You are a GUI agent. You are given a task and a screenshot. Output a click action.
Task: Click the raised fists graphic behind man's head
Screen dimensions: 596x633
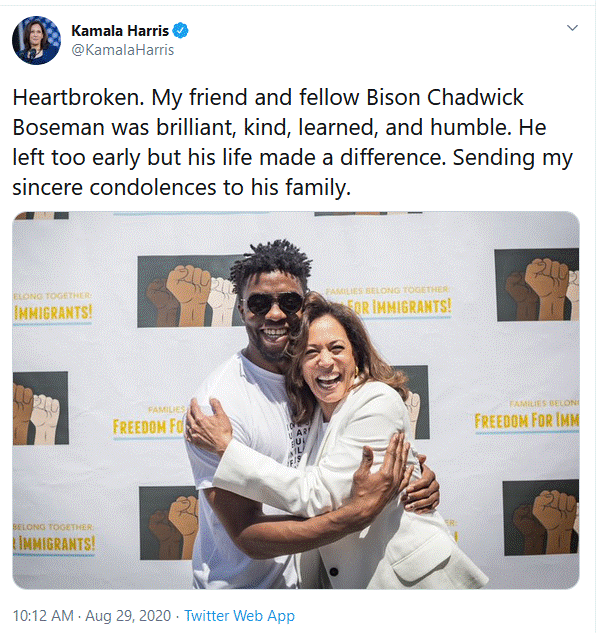pyautogui.click(x=189, y=291)
